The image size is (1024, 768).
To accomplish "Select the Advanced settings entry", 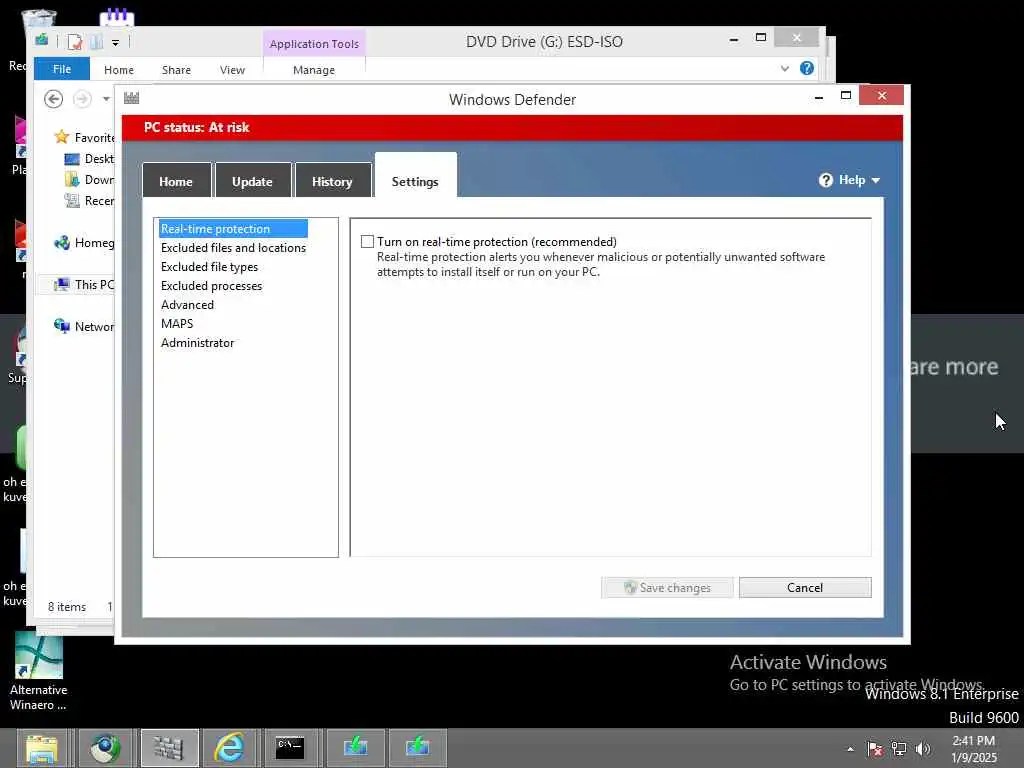I will tap(187, 304).
